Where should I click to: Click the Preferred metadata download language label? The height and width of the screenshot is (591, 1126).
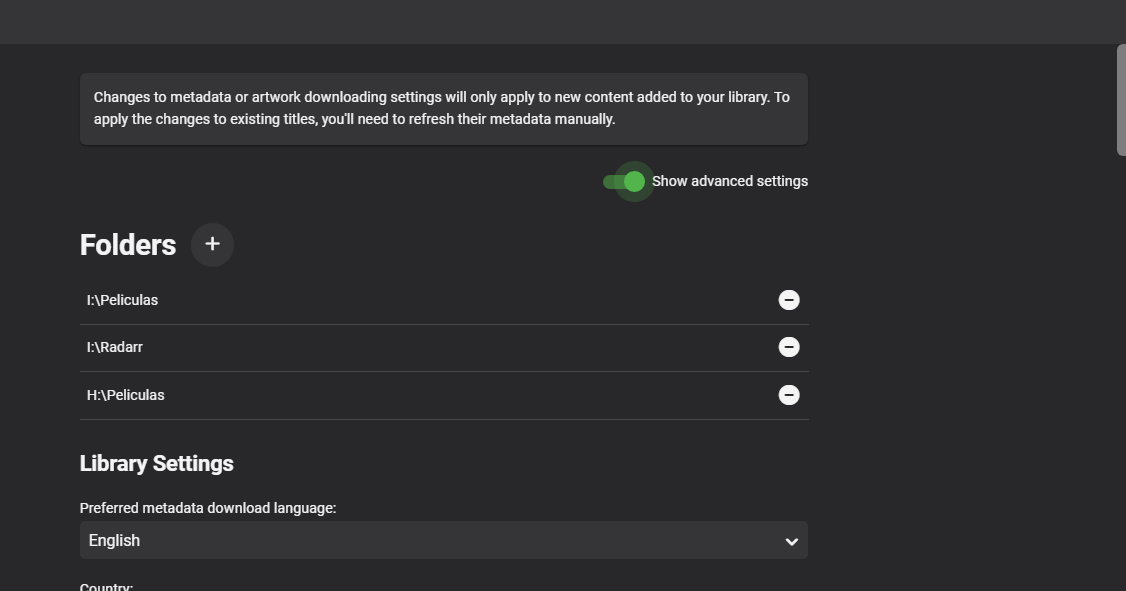208,508
